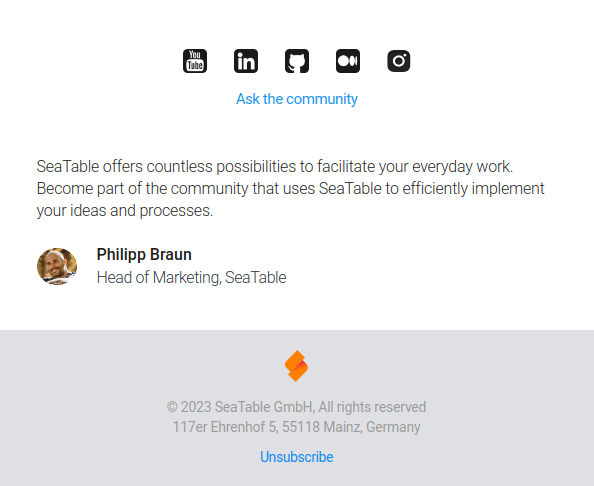
Task: Visit the LinkedIn page via icon
Action: 246,61
